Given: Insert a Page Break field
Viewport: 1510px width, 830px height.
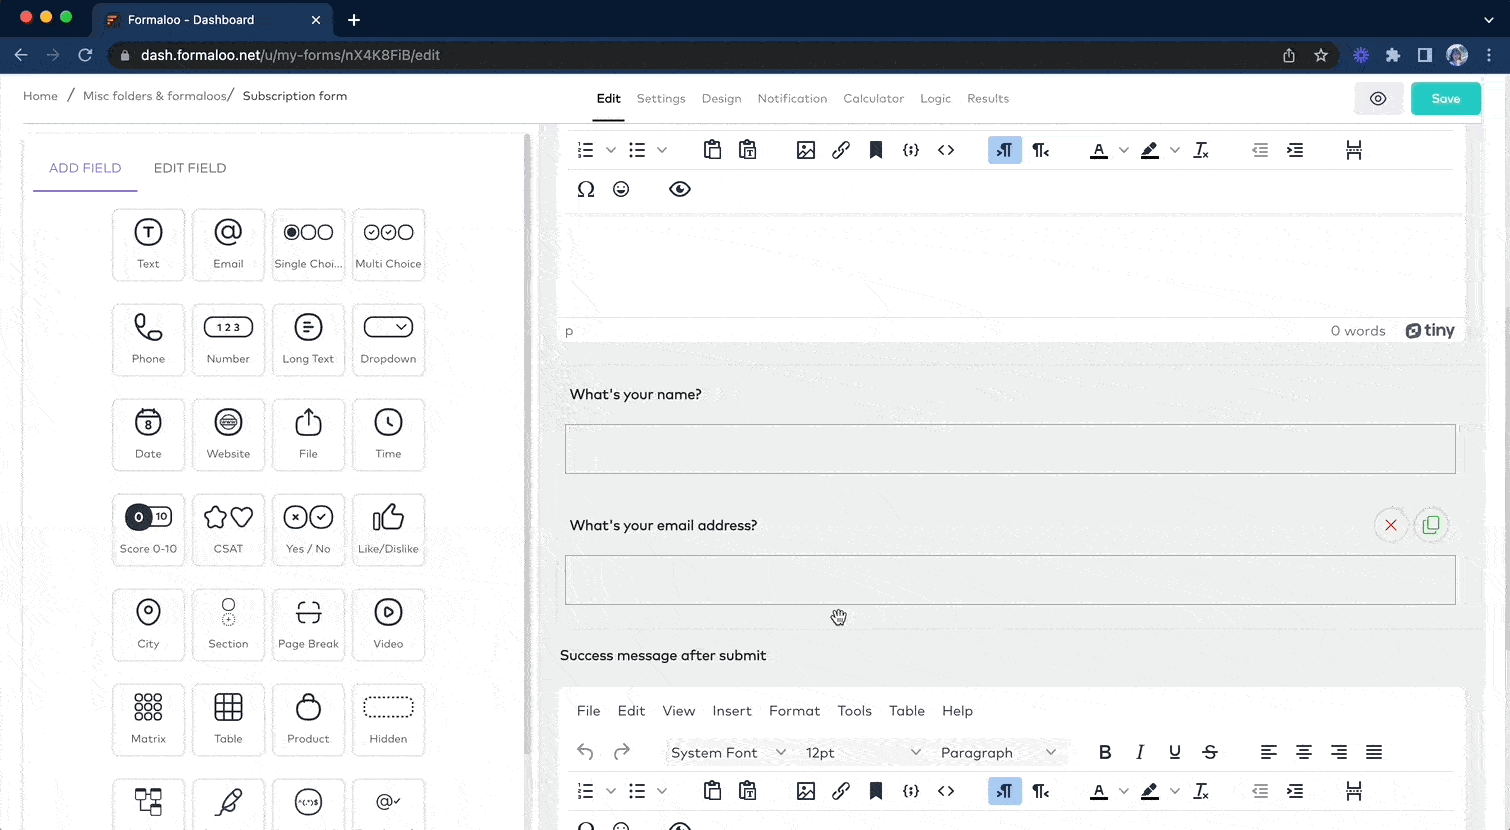Looking at the screenshot, I should tap(308, 624).
